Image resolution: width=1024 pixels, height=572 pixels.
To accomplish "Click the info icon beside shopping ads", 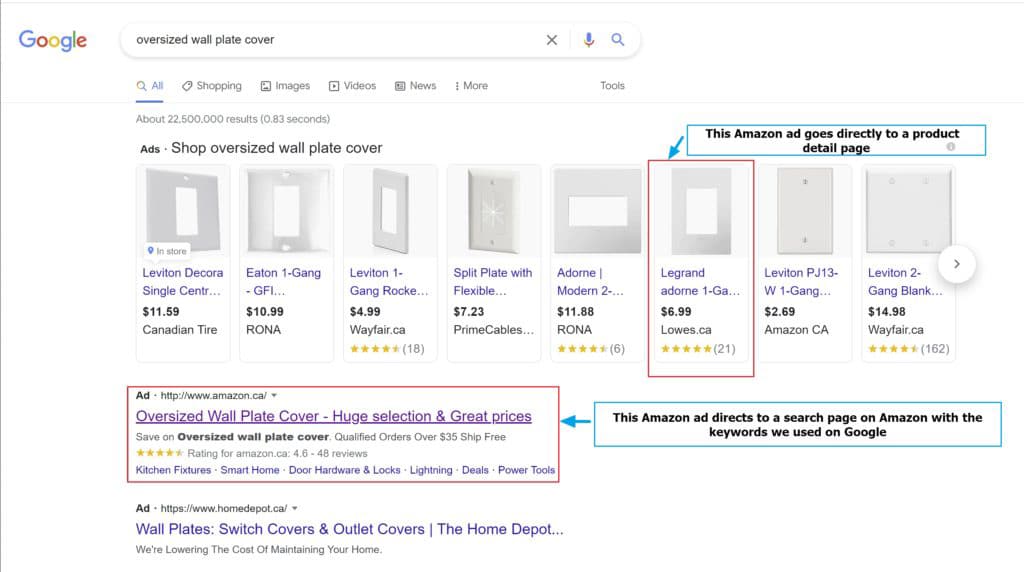I will point(951,147).
